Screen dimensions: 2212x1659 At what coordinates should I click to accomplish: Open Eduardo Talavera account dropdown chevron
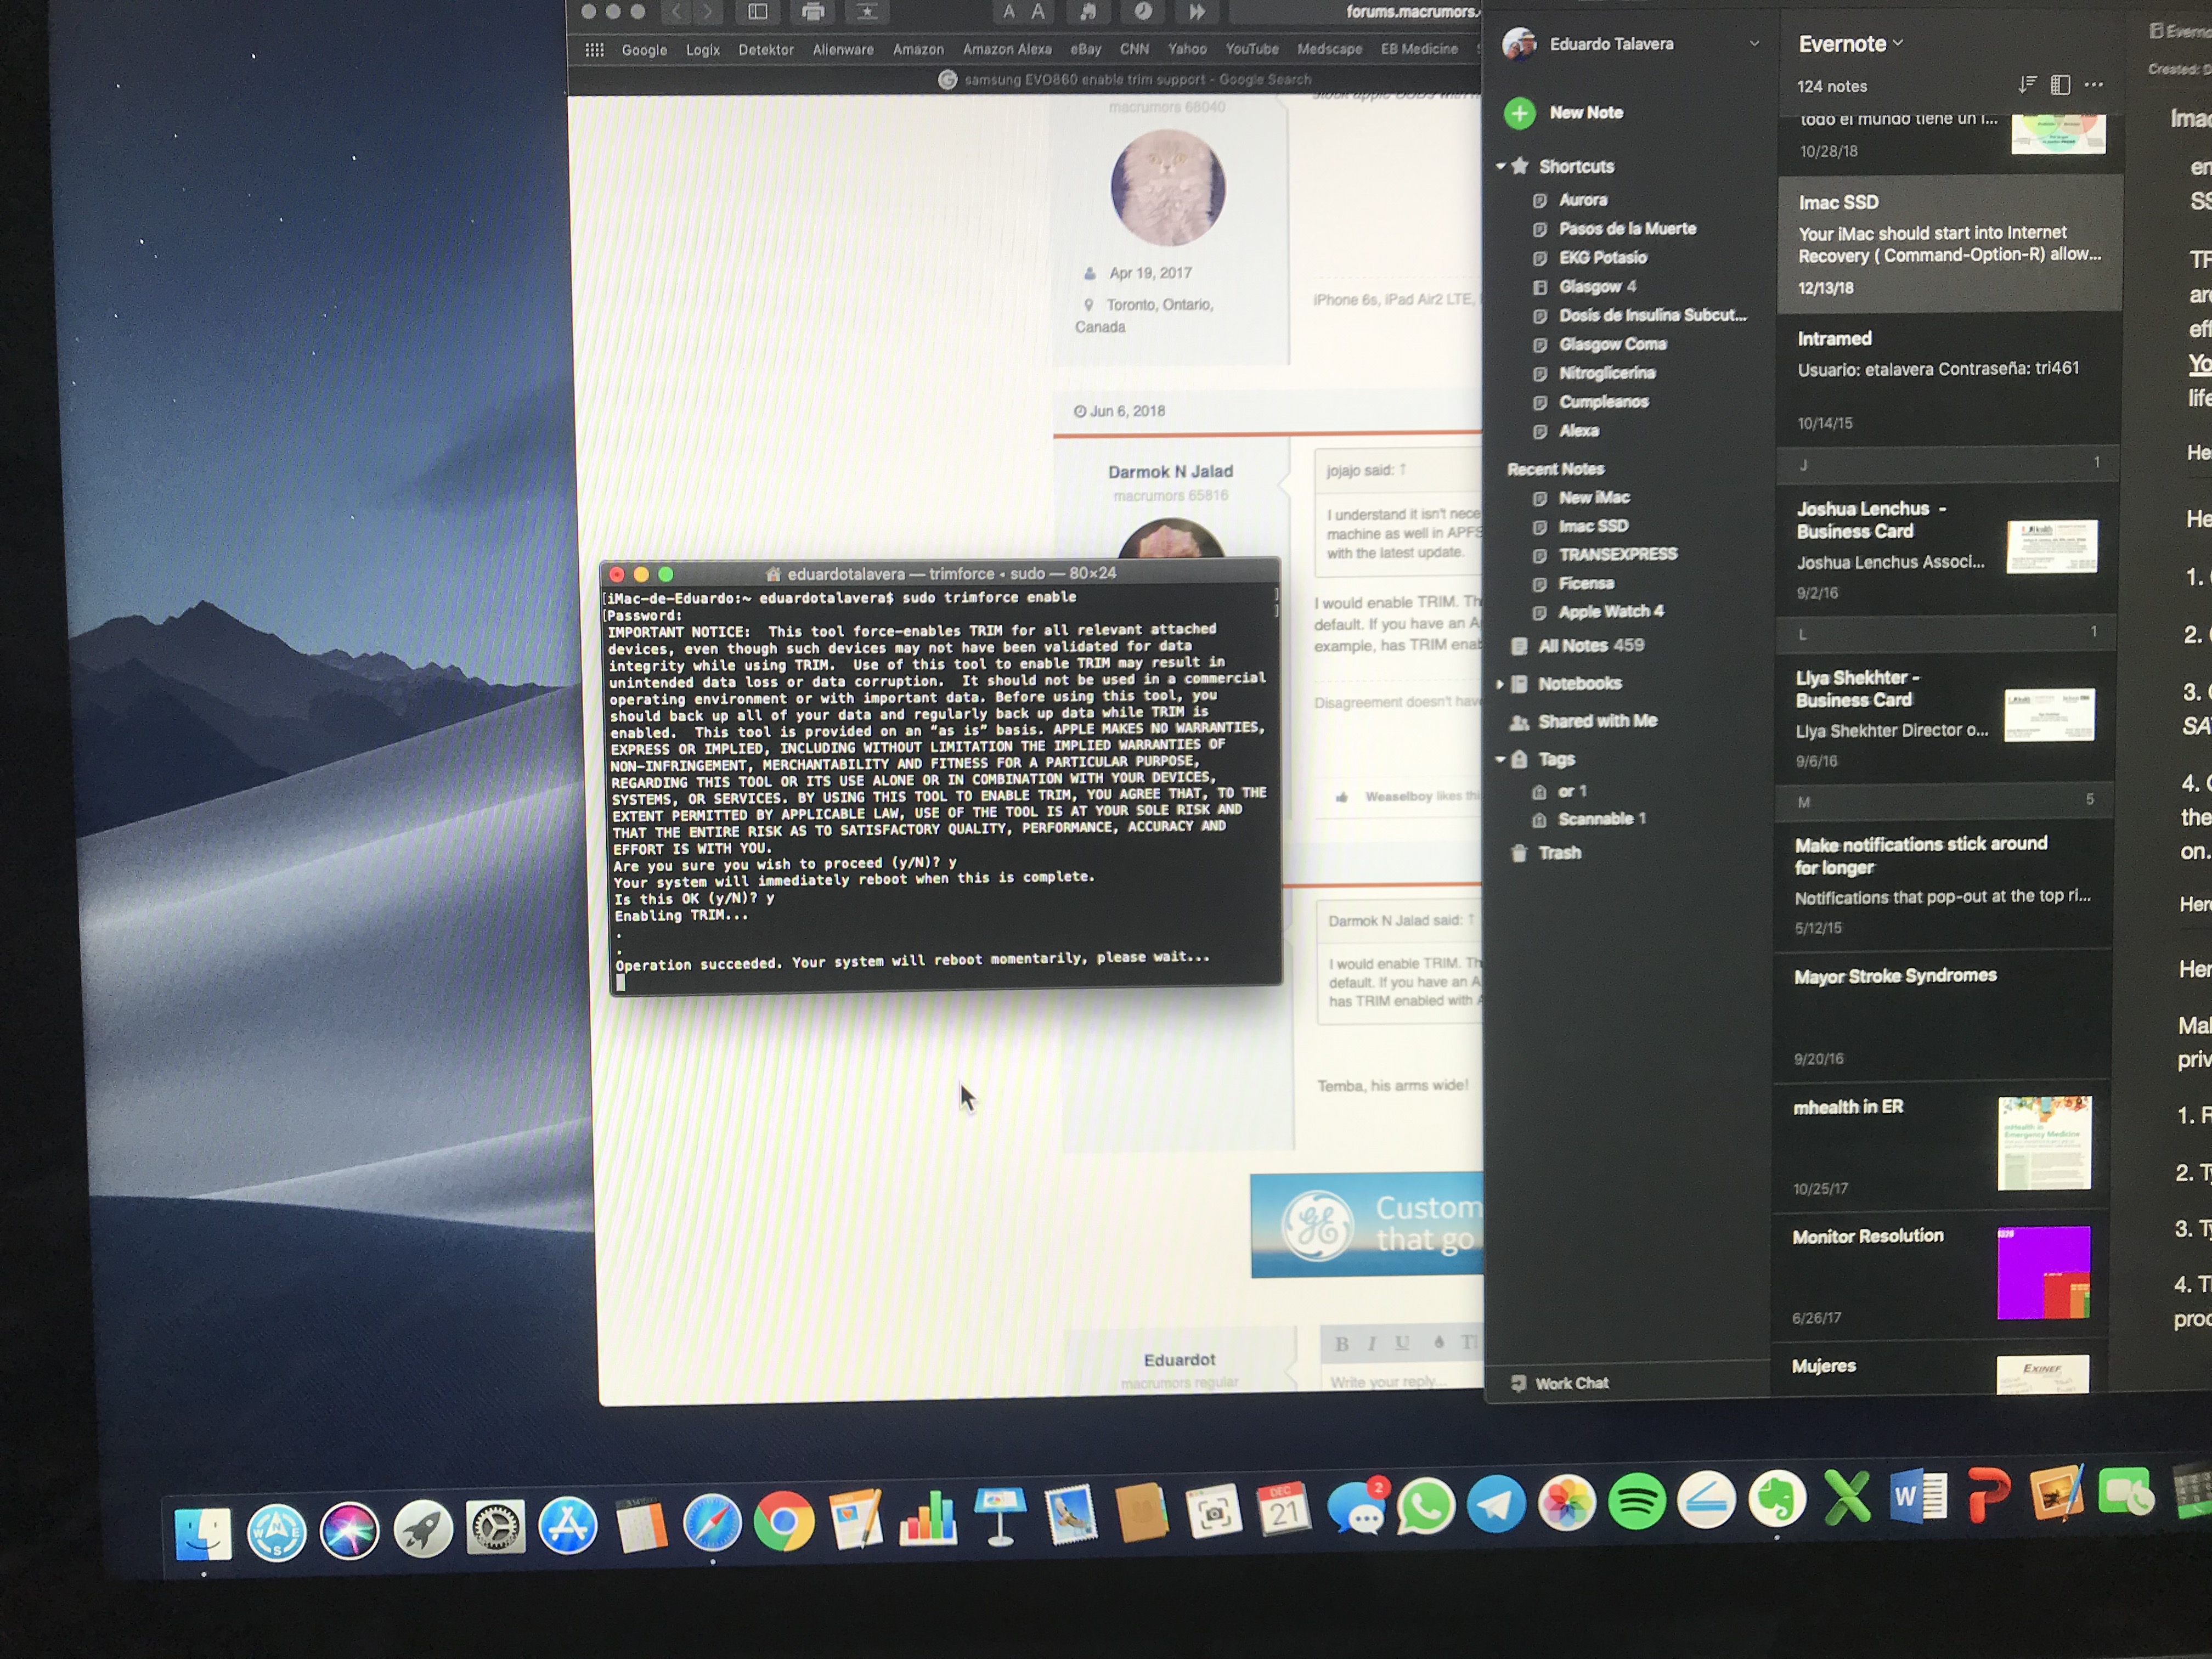click(x=1754, y=43)
